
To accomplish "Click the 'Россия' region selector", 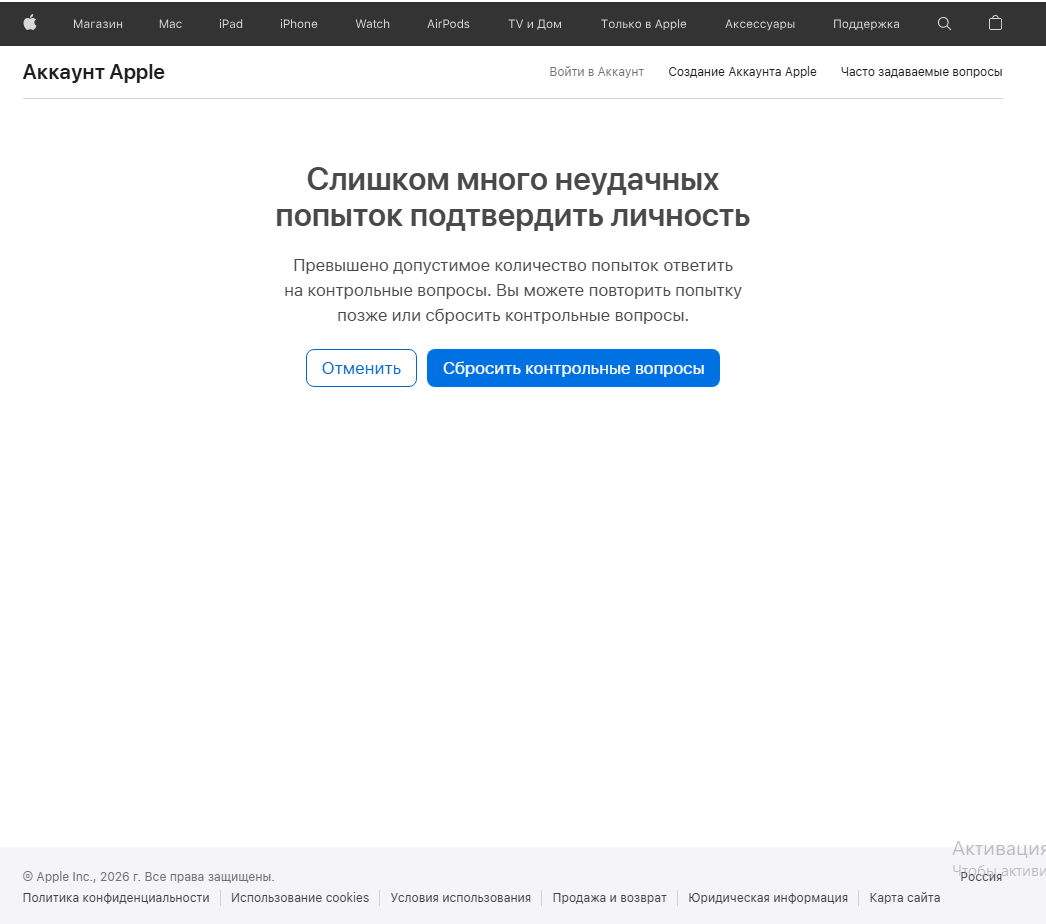I will coord(980,876).
